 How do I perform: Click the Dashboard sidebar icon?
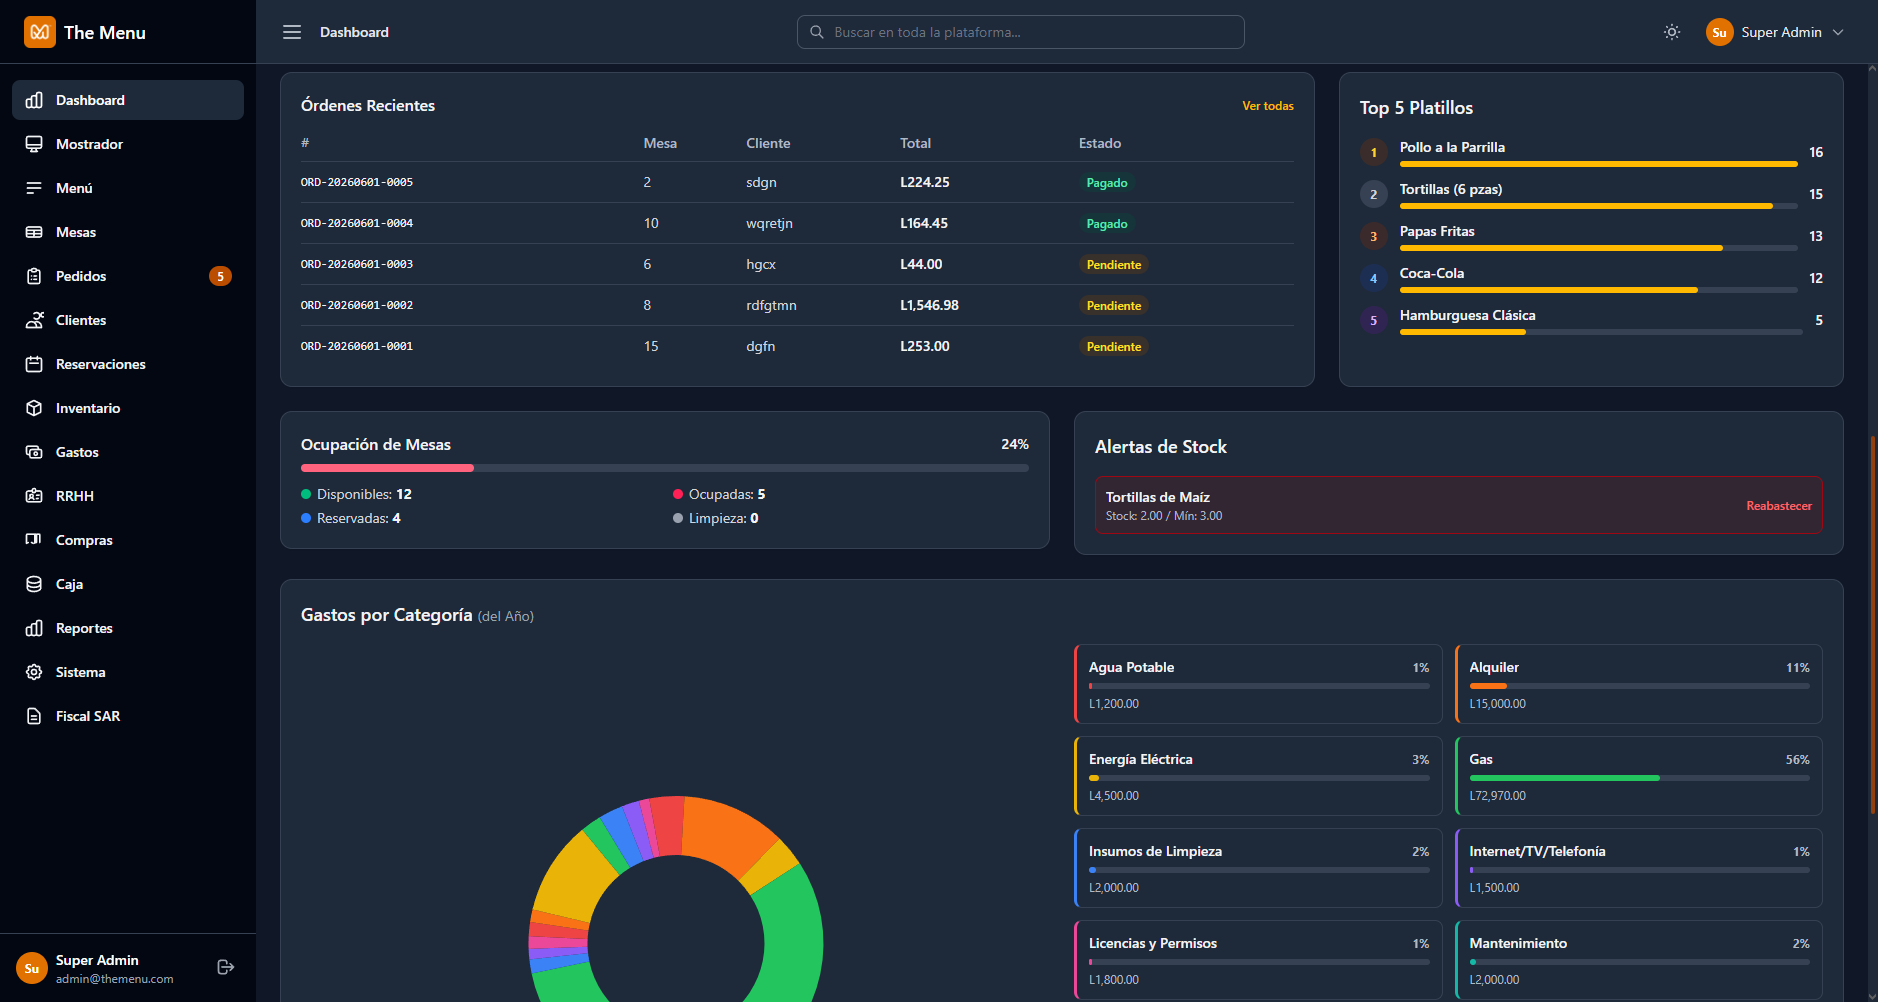[34, 100]
